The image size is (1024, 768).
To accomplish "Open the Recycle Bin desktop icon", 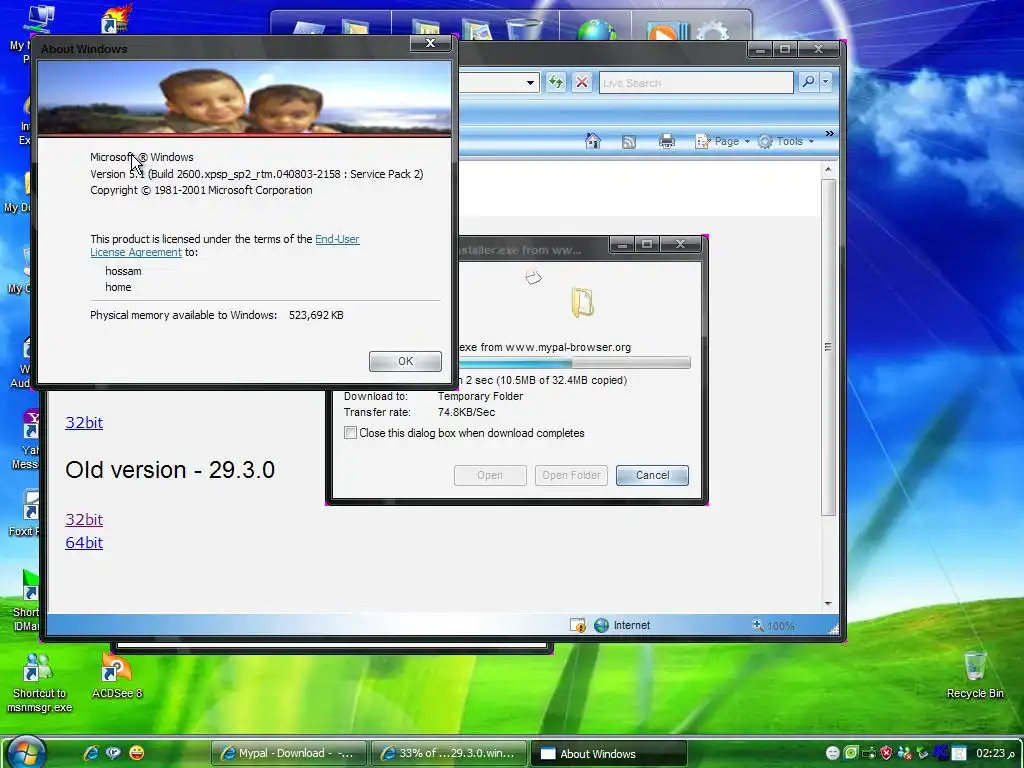I will (x=975, y=675).
